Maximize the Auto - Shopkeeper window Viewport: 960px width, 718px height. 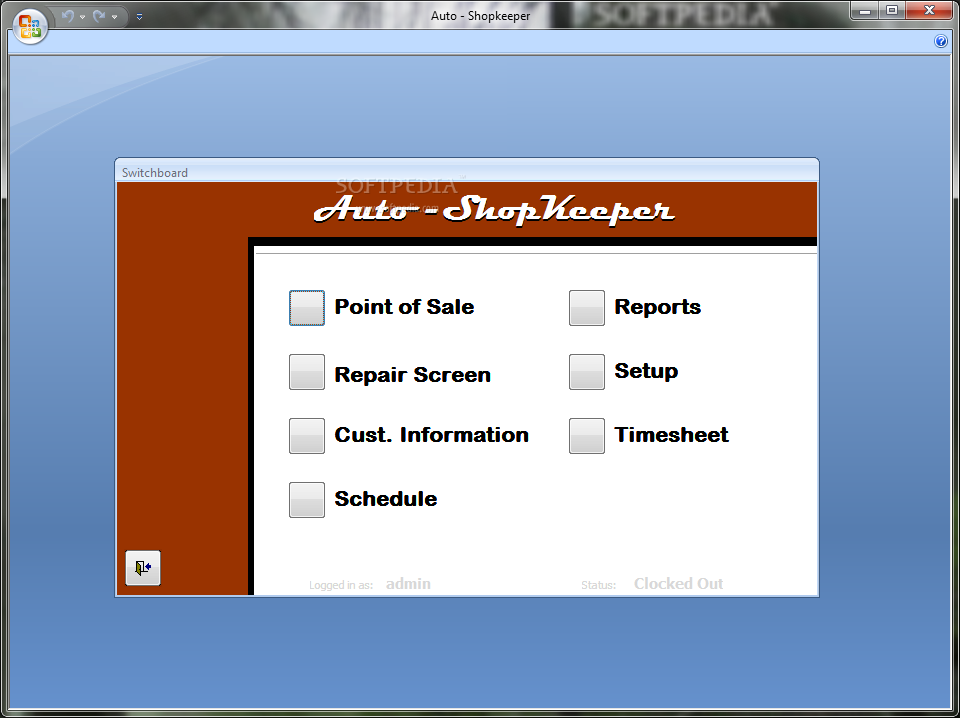coord(892,10)
